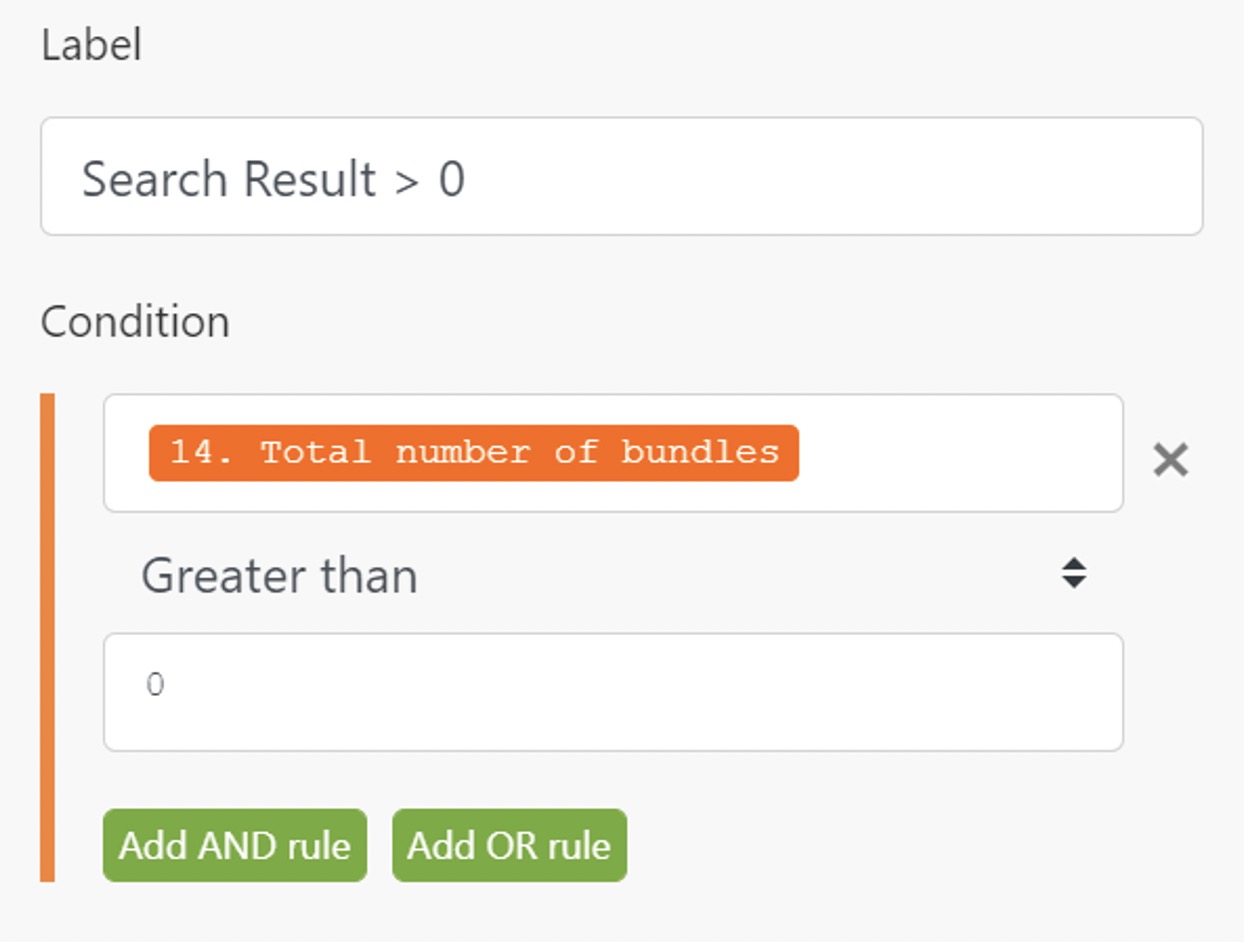Click the Add AND rule button
1244x942 pixels.
click(235, 846)
